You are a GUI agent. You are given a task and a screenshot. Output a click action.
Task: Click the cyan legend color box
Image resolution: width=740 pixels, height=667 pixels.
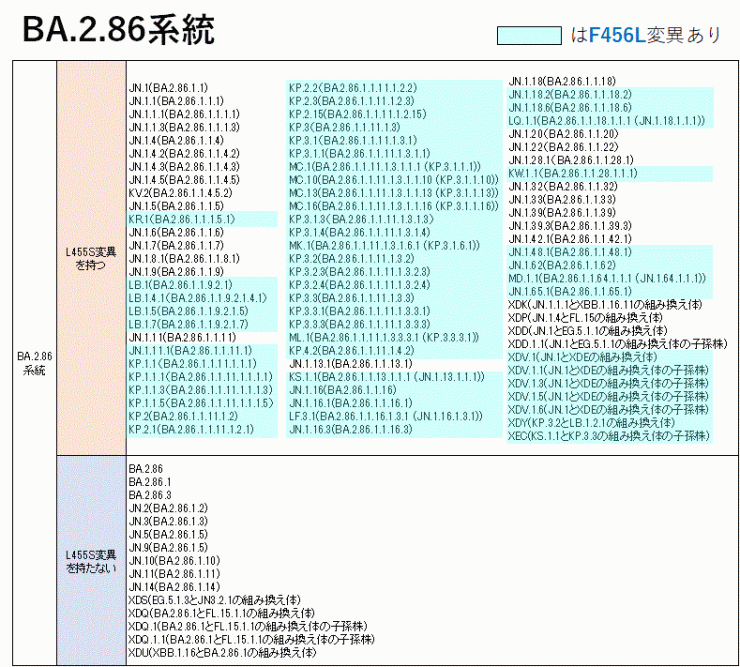(x=529, y=36)
